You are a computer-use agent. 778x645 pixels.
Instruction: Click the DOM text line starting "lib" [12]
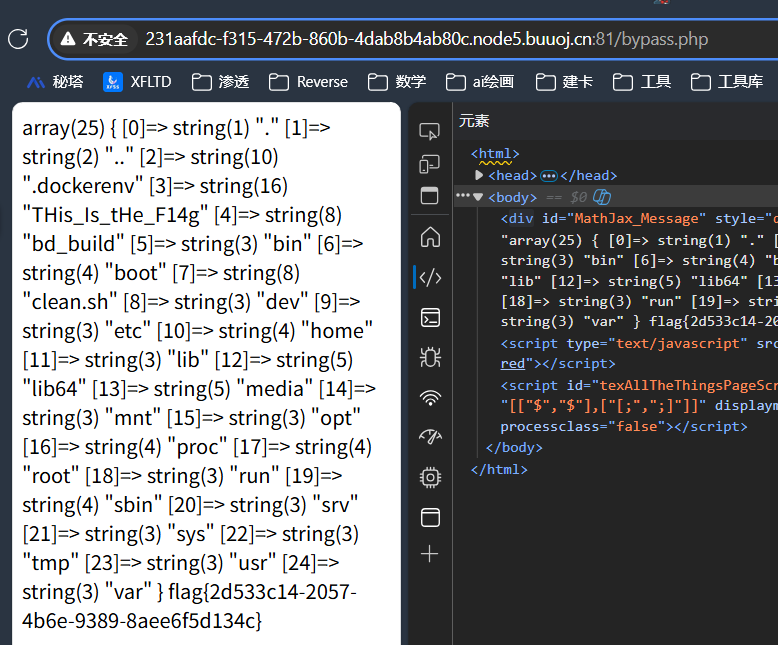[x=639, y=281]
